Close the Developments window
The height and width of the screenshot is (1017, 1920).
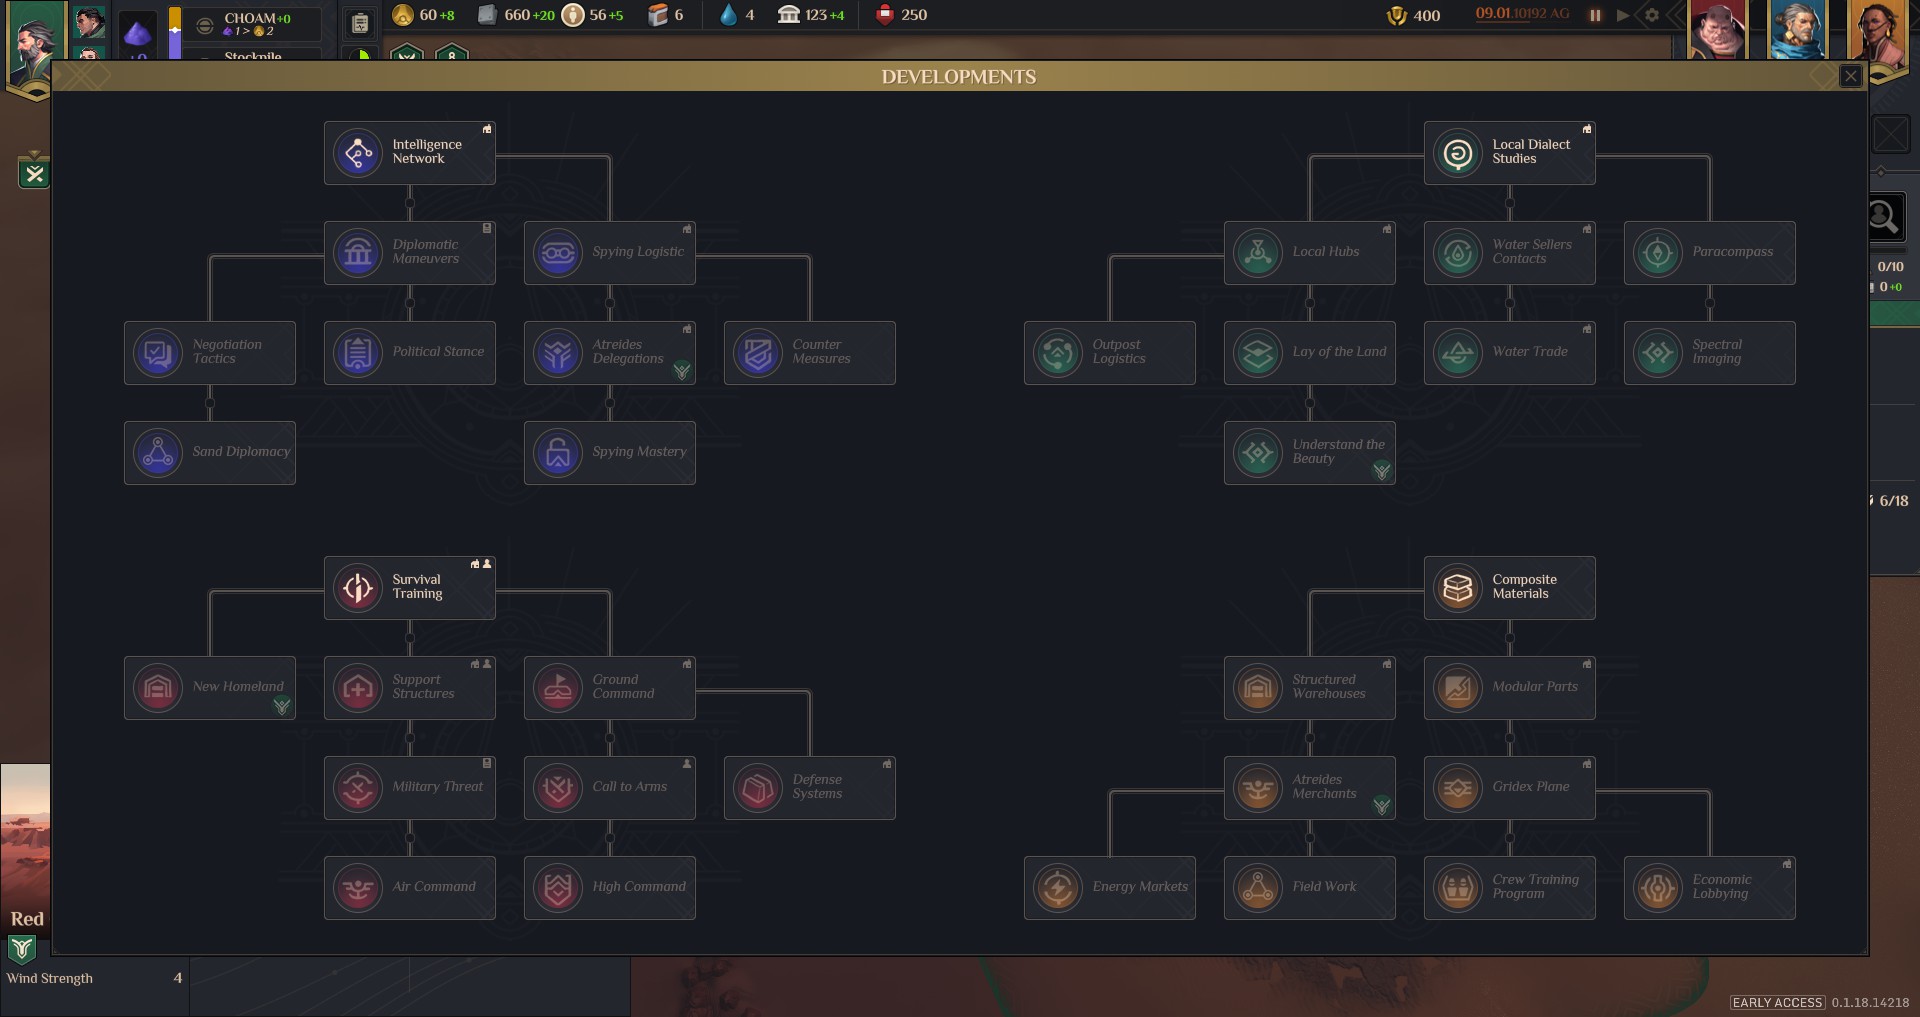click(x=1851, y=76)
